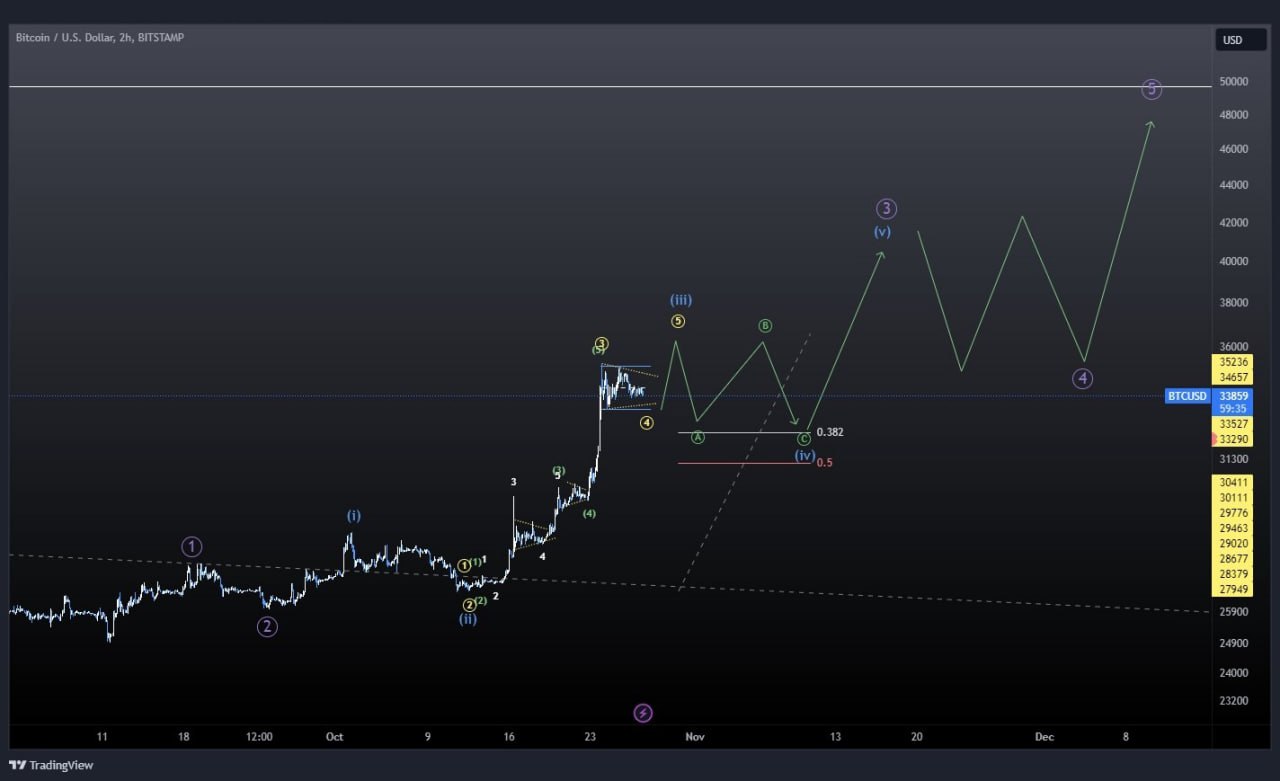Select the white 3 wave label

[x=514, y=482]
